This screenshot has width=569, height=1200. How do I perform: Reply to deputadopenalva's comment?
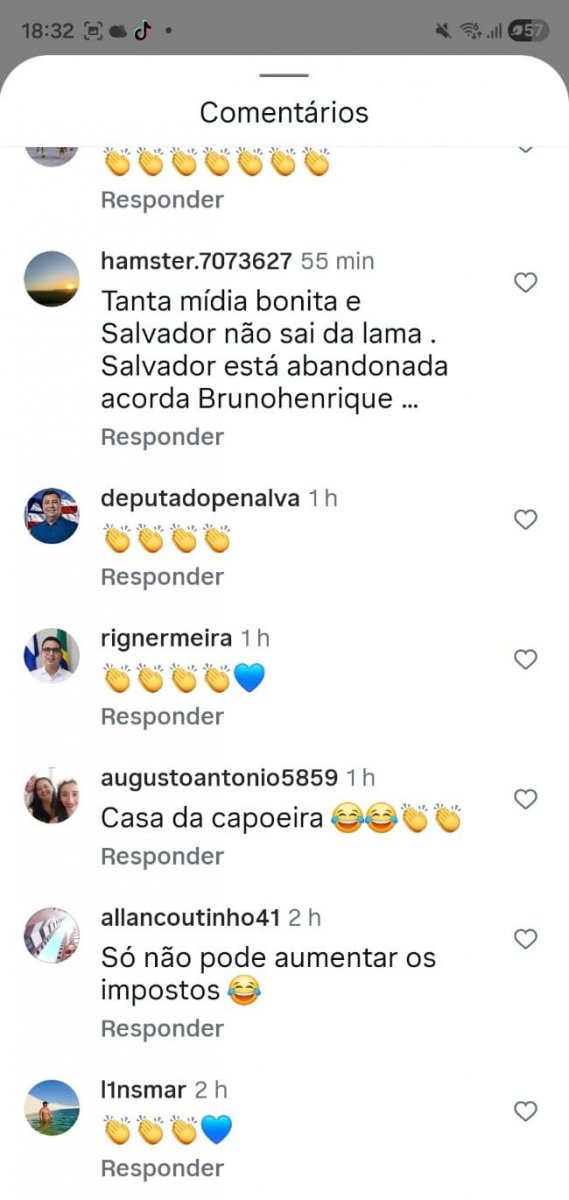pyautogui.click(x=162, y=577)
